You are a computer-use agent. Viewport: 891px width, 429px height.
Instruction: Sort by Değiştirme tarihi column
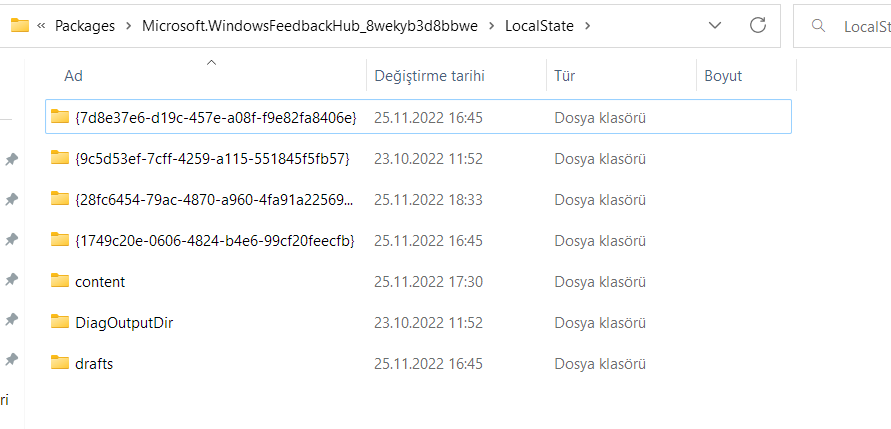click(429, 76)
